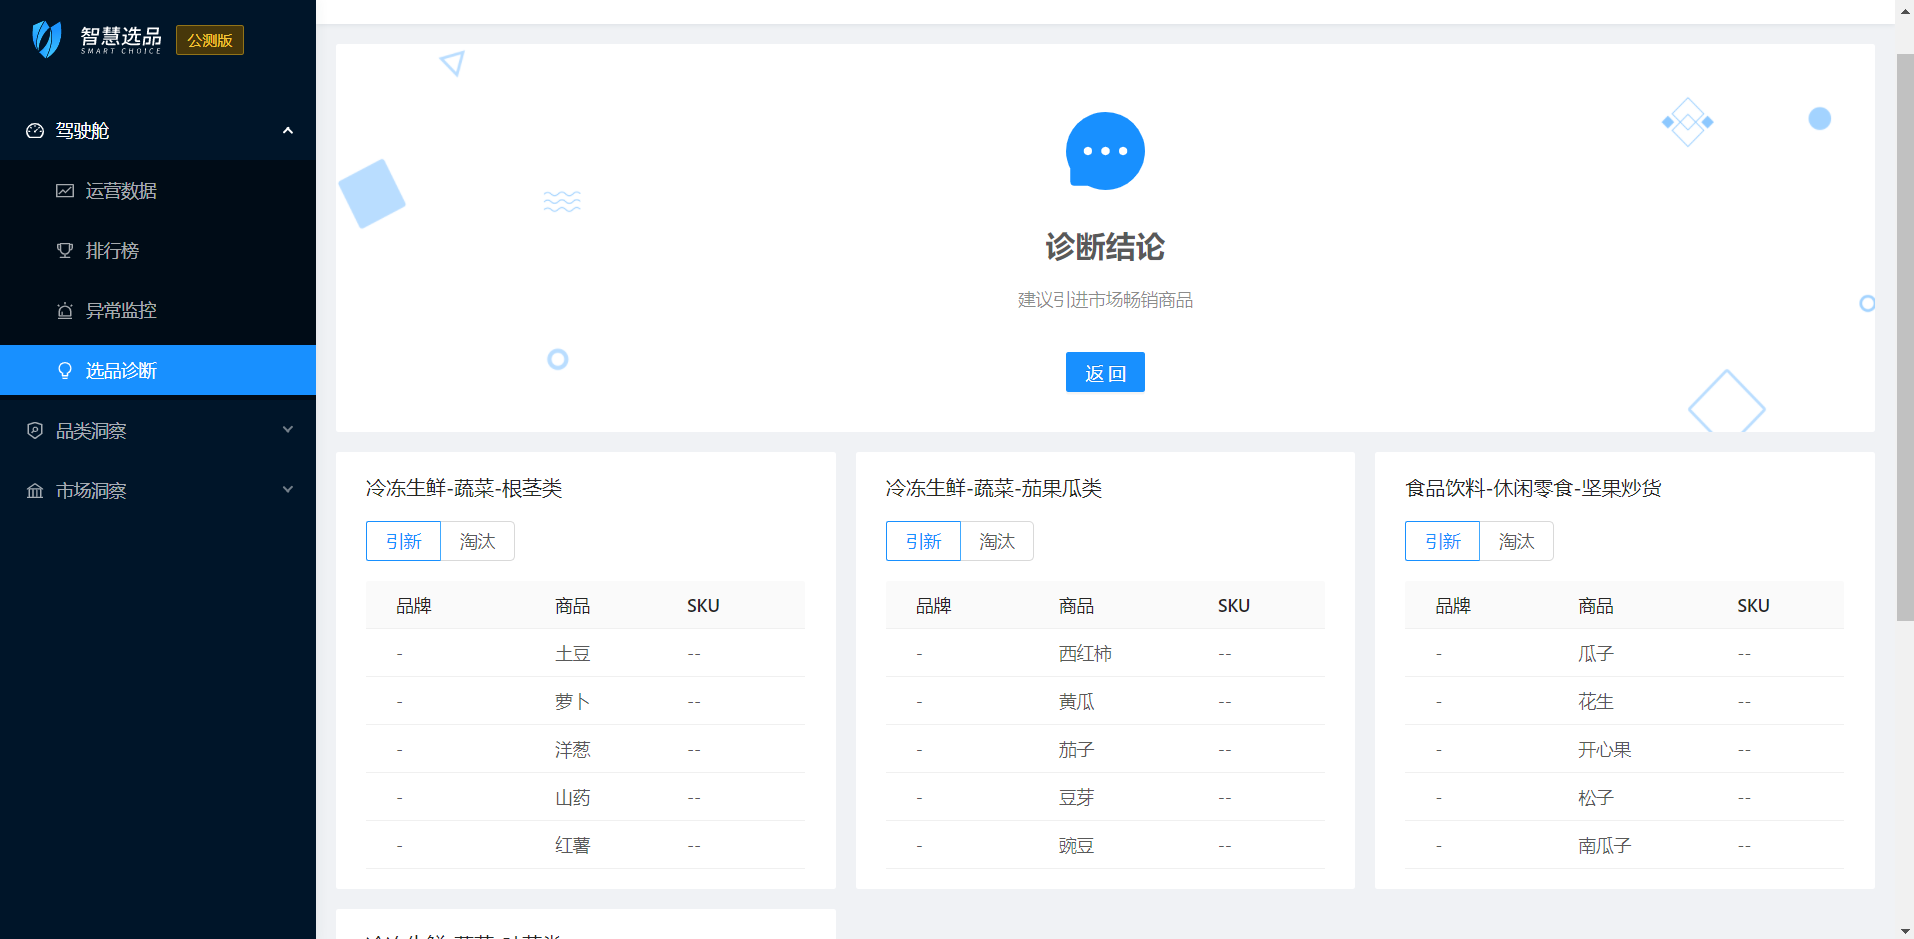
Task: Switch 茄果瓜类 card to 淘汰
Action: coord(996,541)
